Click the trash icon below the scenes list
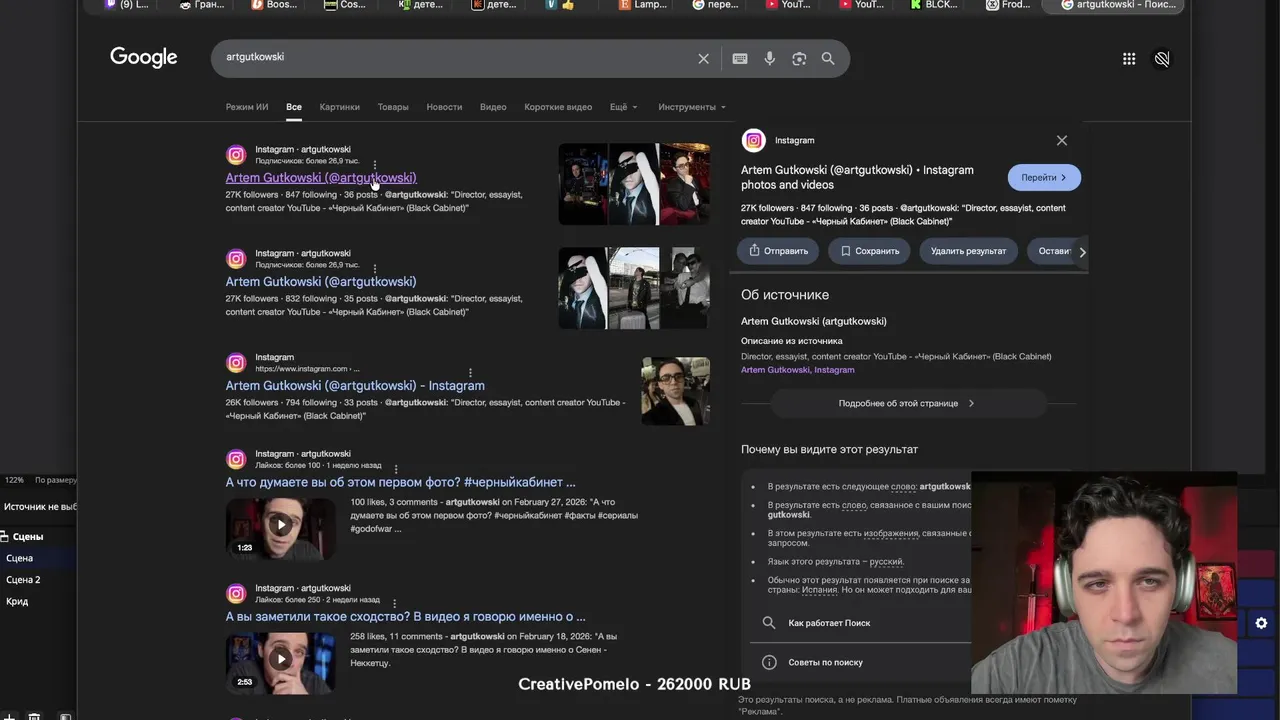 pyautogui.click(x=34, y=716)
